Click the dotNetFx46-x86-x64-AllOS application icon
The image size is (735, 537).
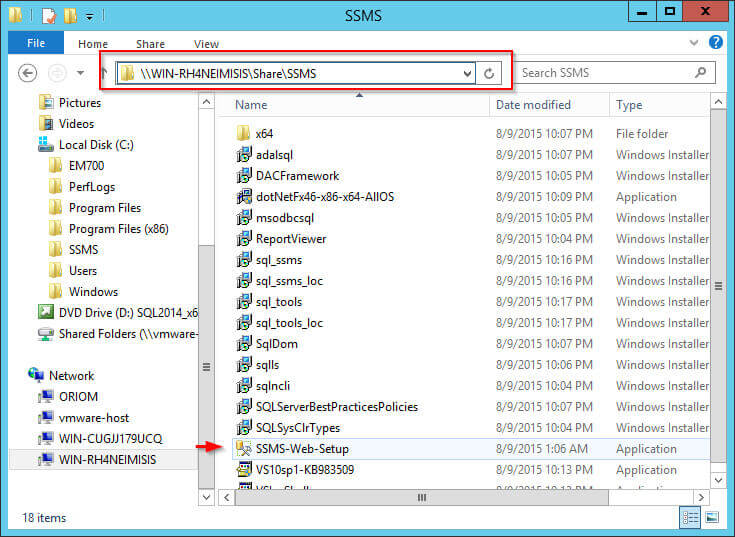(x=244, y=197)
